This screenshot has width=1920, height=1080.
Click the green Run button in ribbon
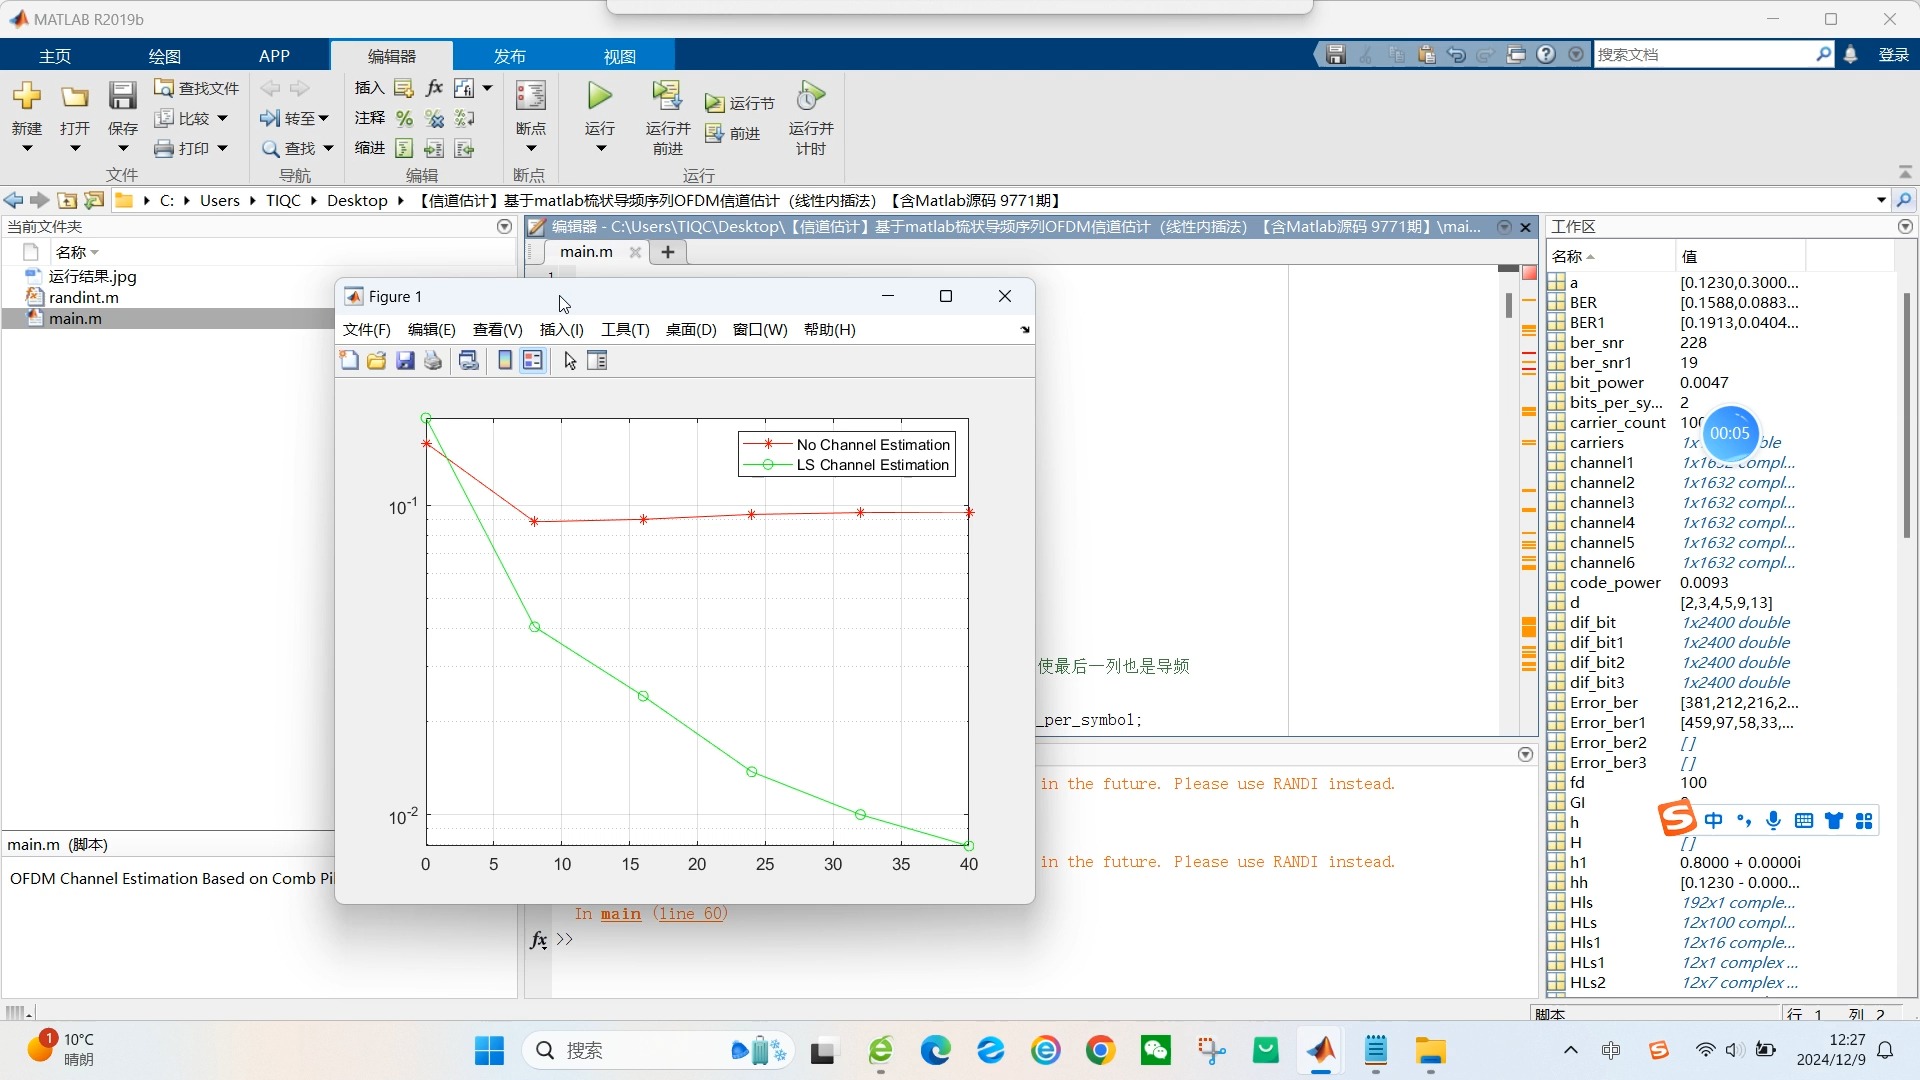point(599,97)
